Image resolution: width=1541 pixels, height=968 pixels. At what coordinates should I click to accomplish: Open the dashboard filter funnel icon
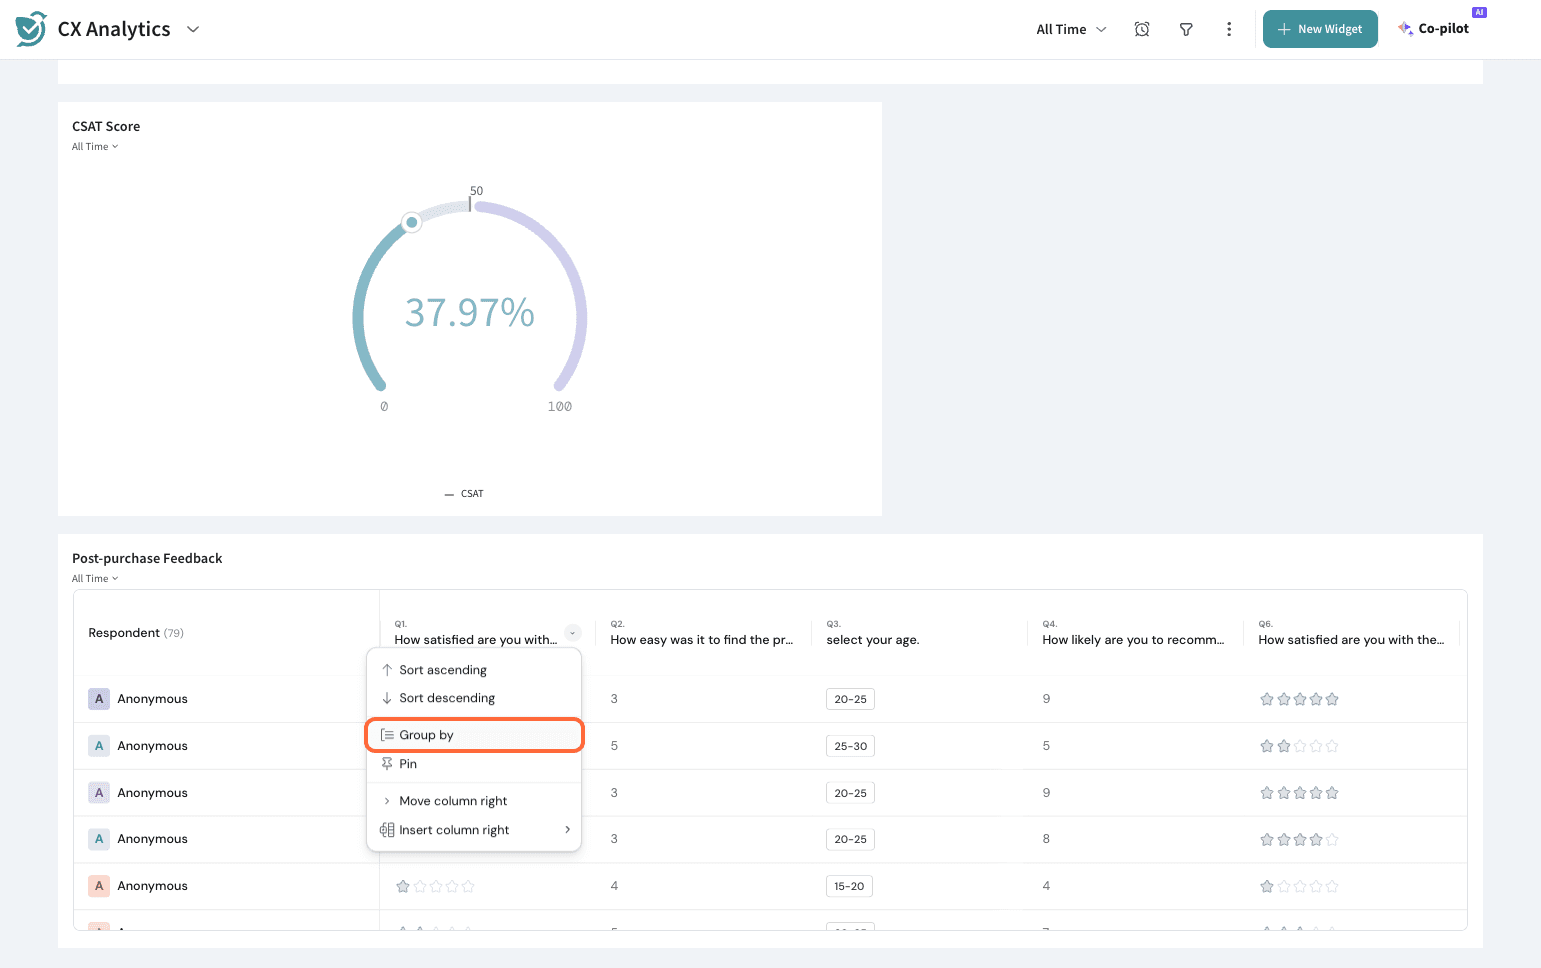tap(1186, 29)
